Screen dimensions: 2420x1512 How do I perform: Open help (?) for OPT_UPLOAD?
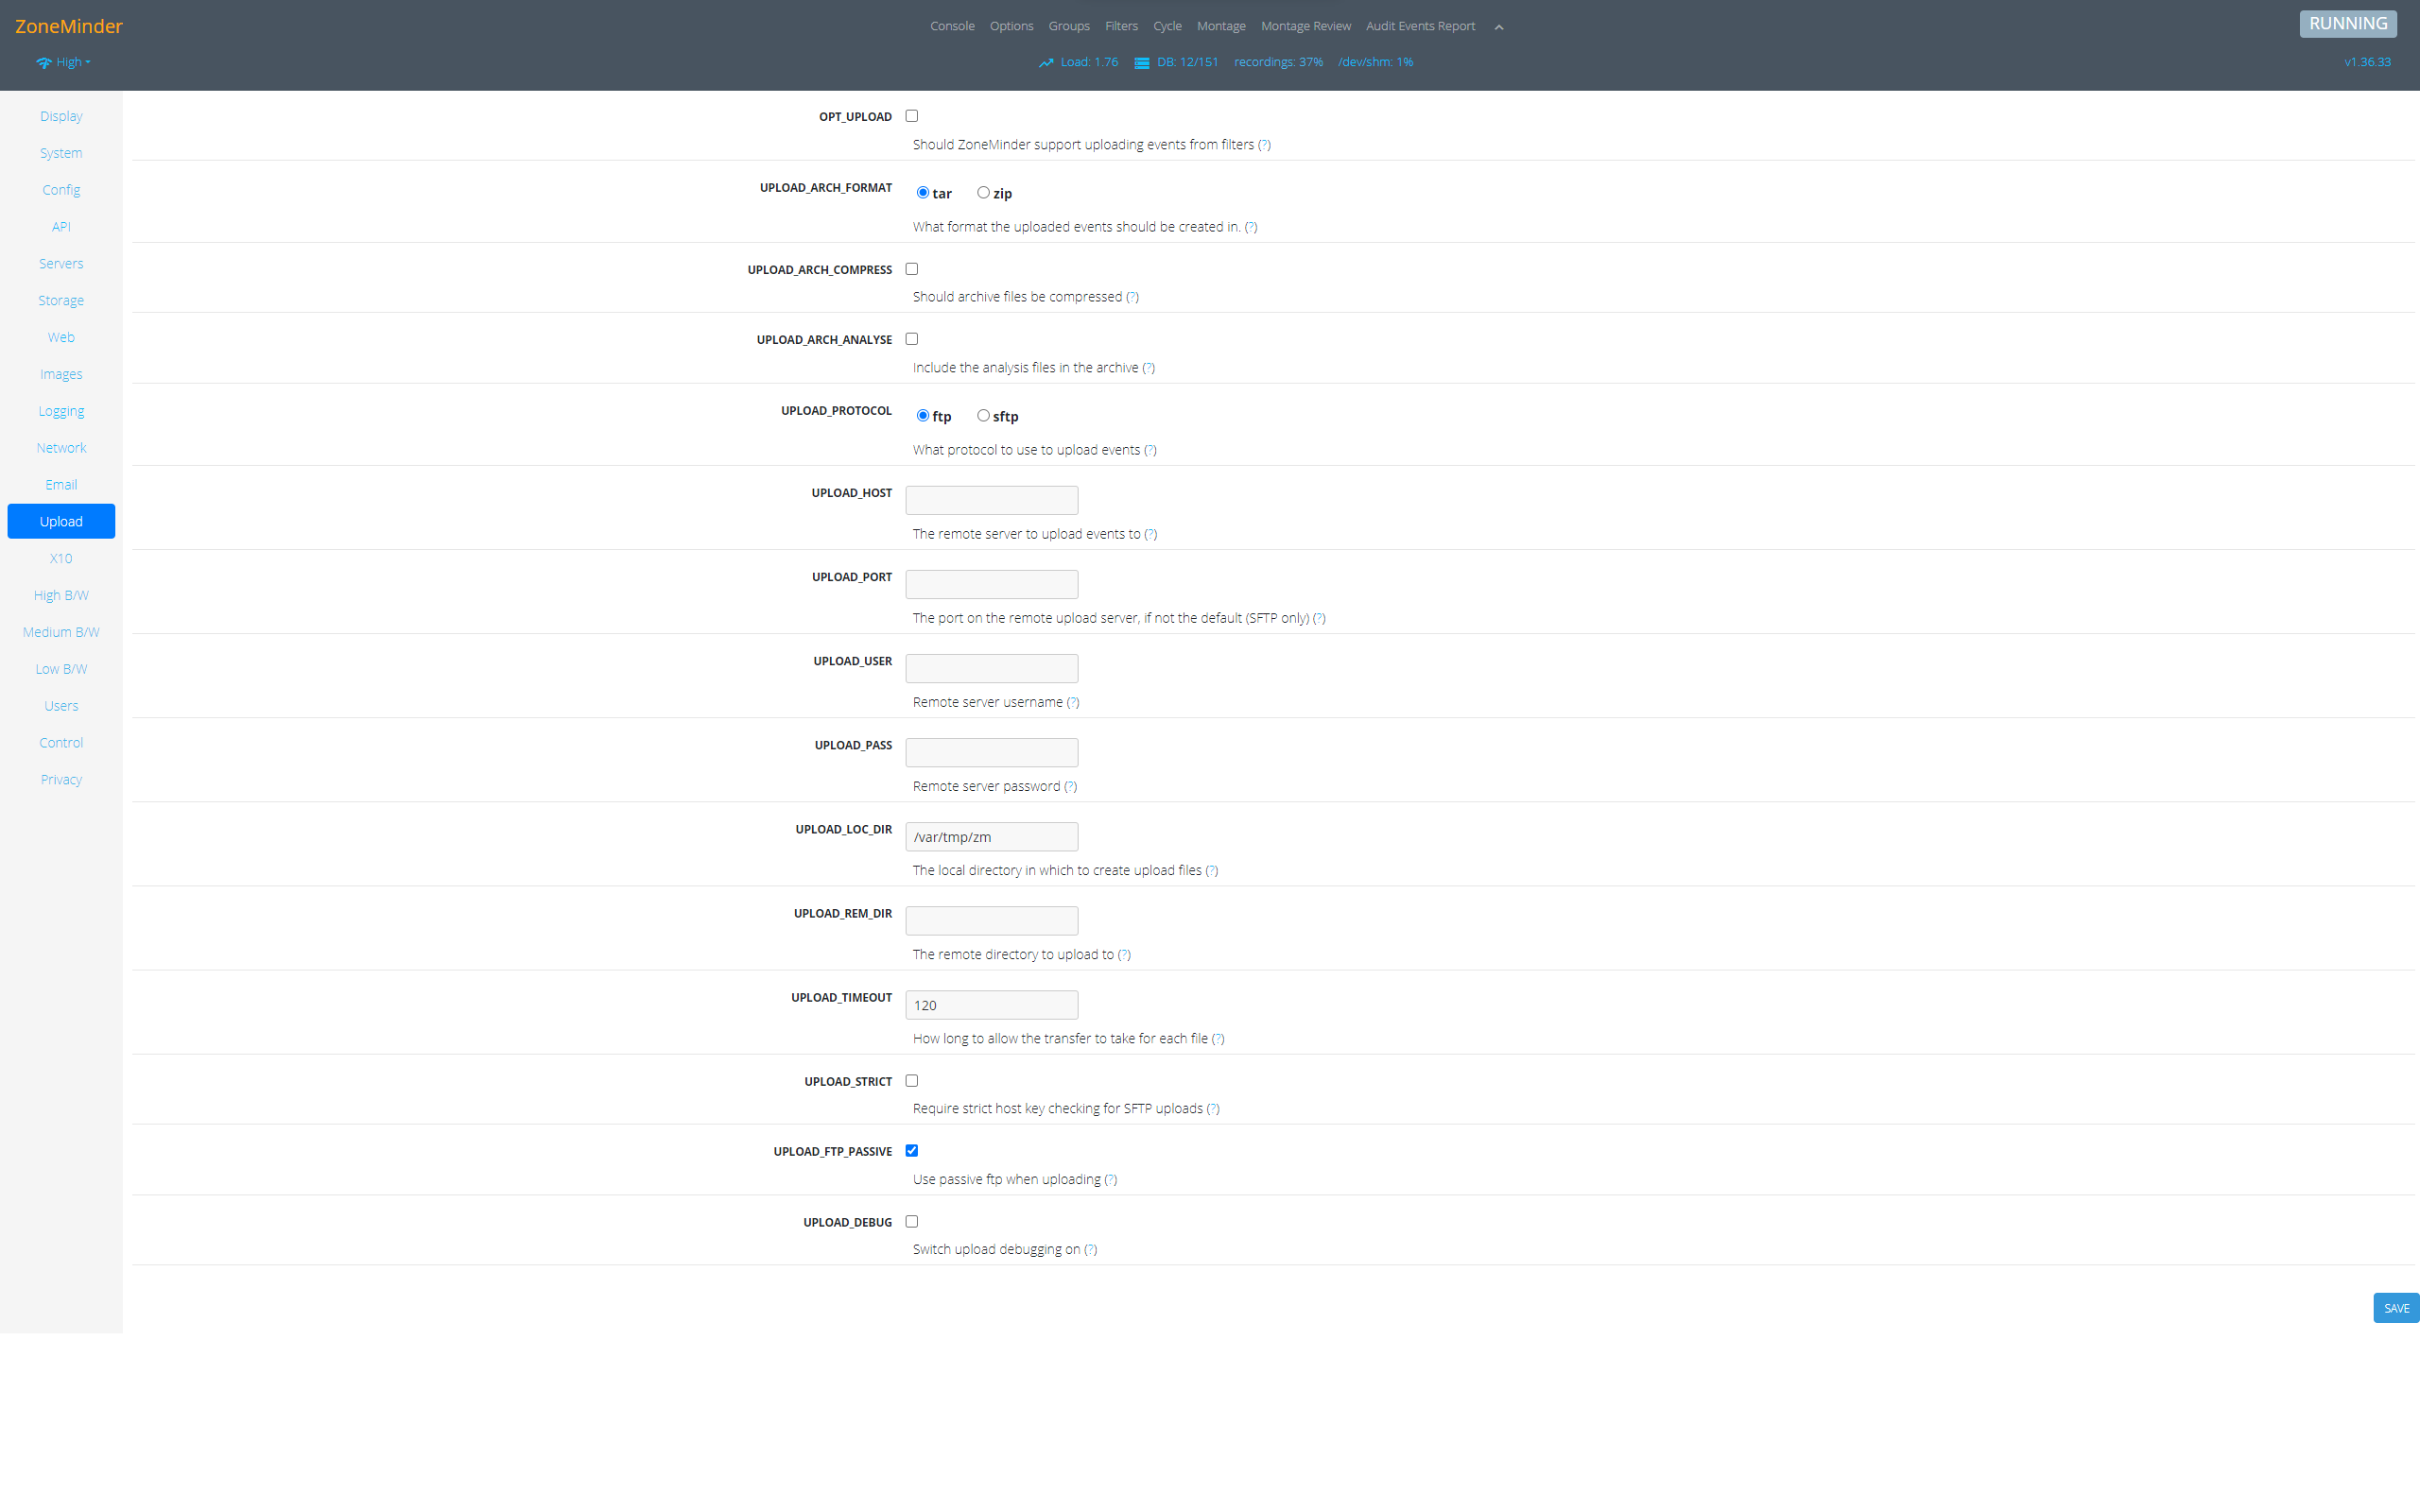pos(1264,145)
